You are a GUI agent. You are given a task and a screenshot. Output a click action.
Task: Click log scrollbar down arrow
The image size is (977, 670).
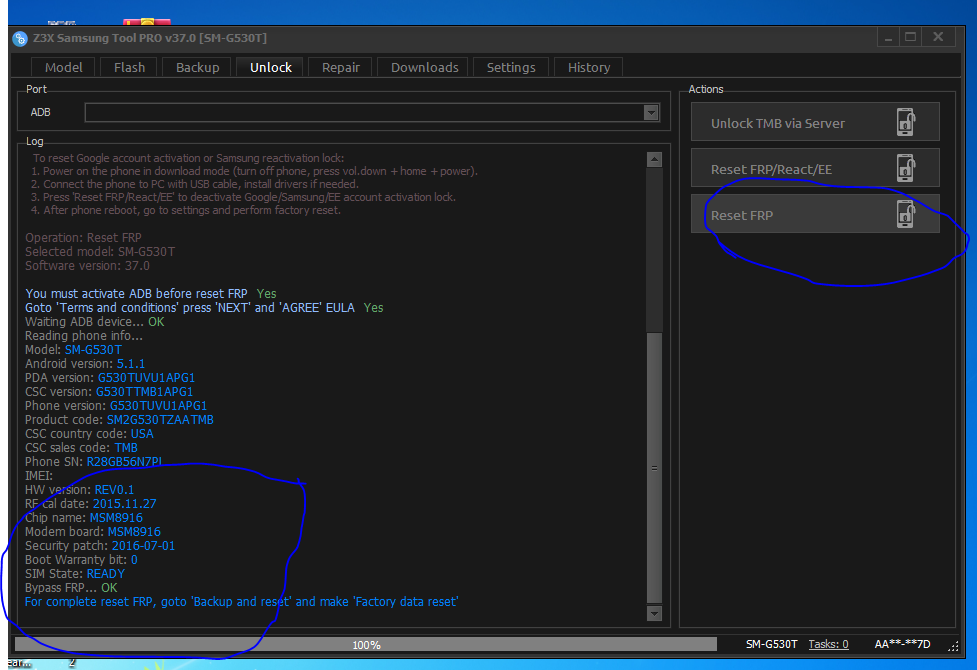click(654, 614)
